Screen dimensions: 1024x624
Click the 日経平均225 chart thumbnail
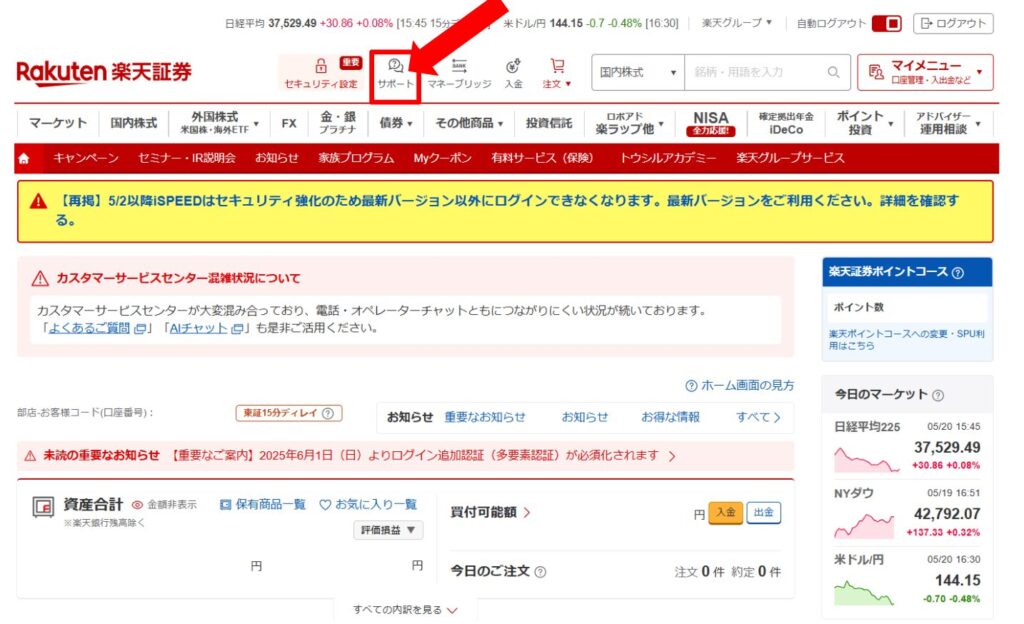[x=867, y=460]
